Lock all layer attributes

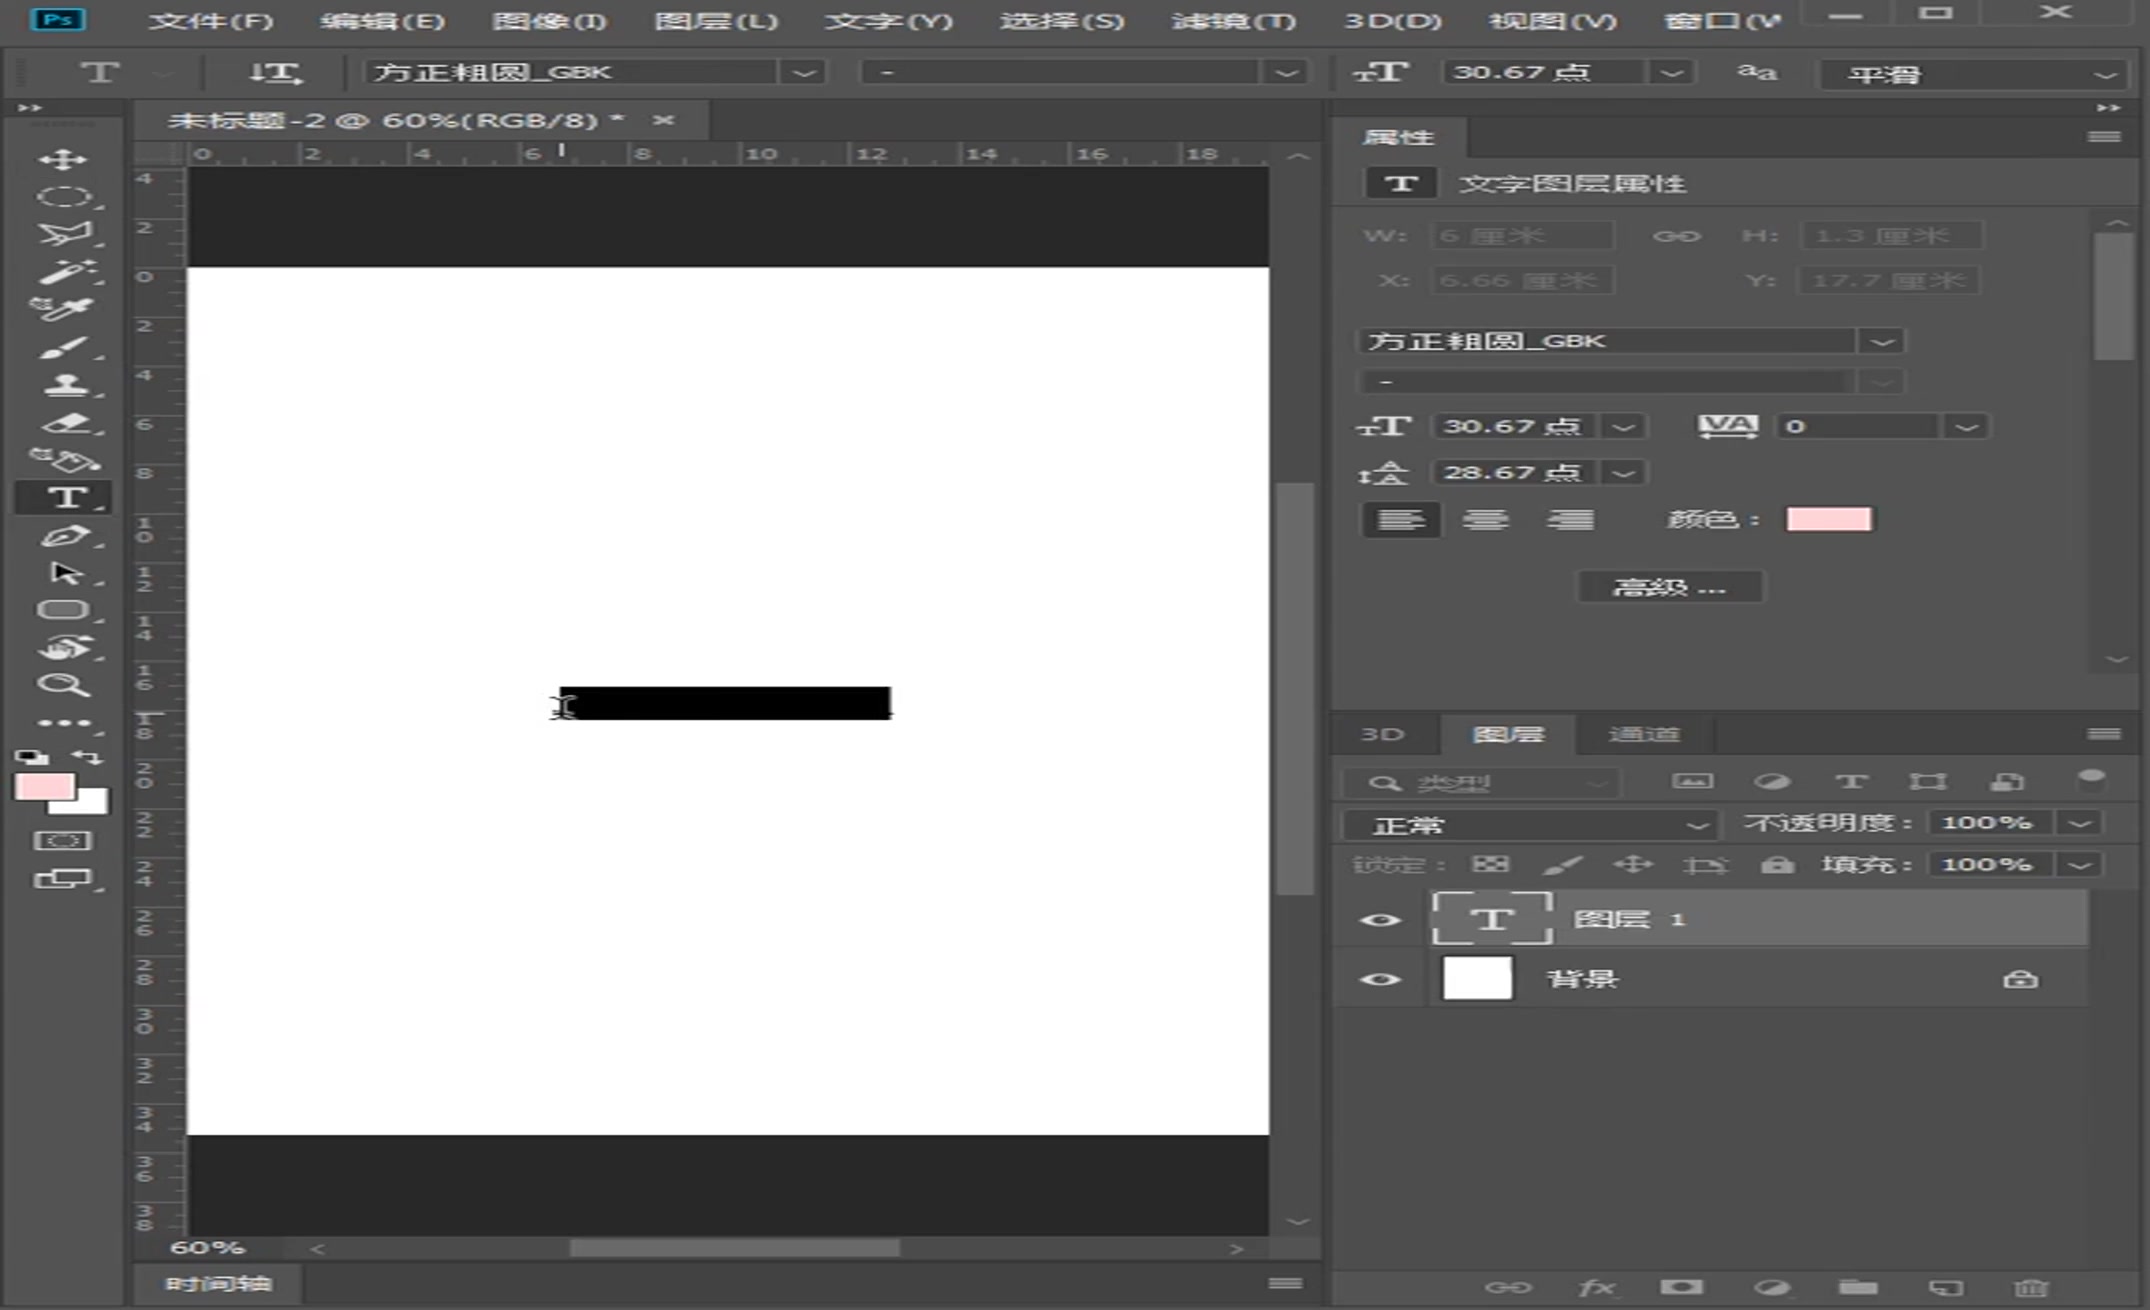1777,865
